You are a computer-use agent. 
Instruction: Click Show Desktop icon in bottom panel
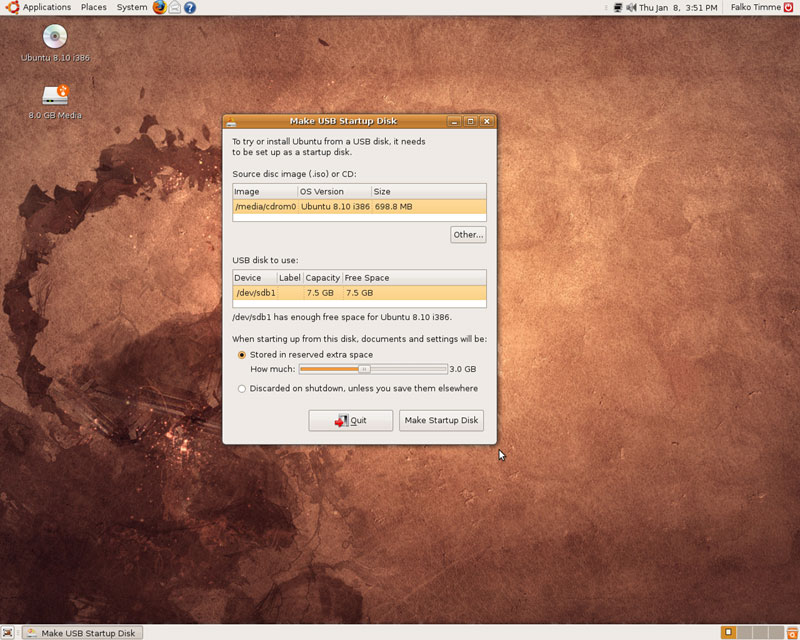(8, 633)
